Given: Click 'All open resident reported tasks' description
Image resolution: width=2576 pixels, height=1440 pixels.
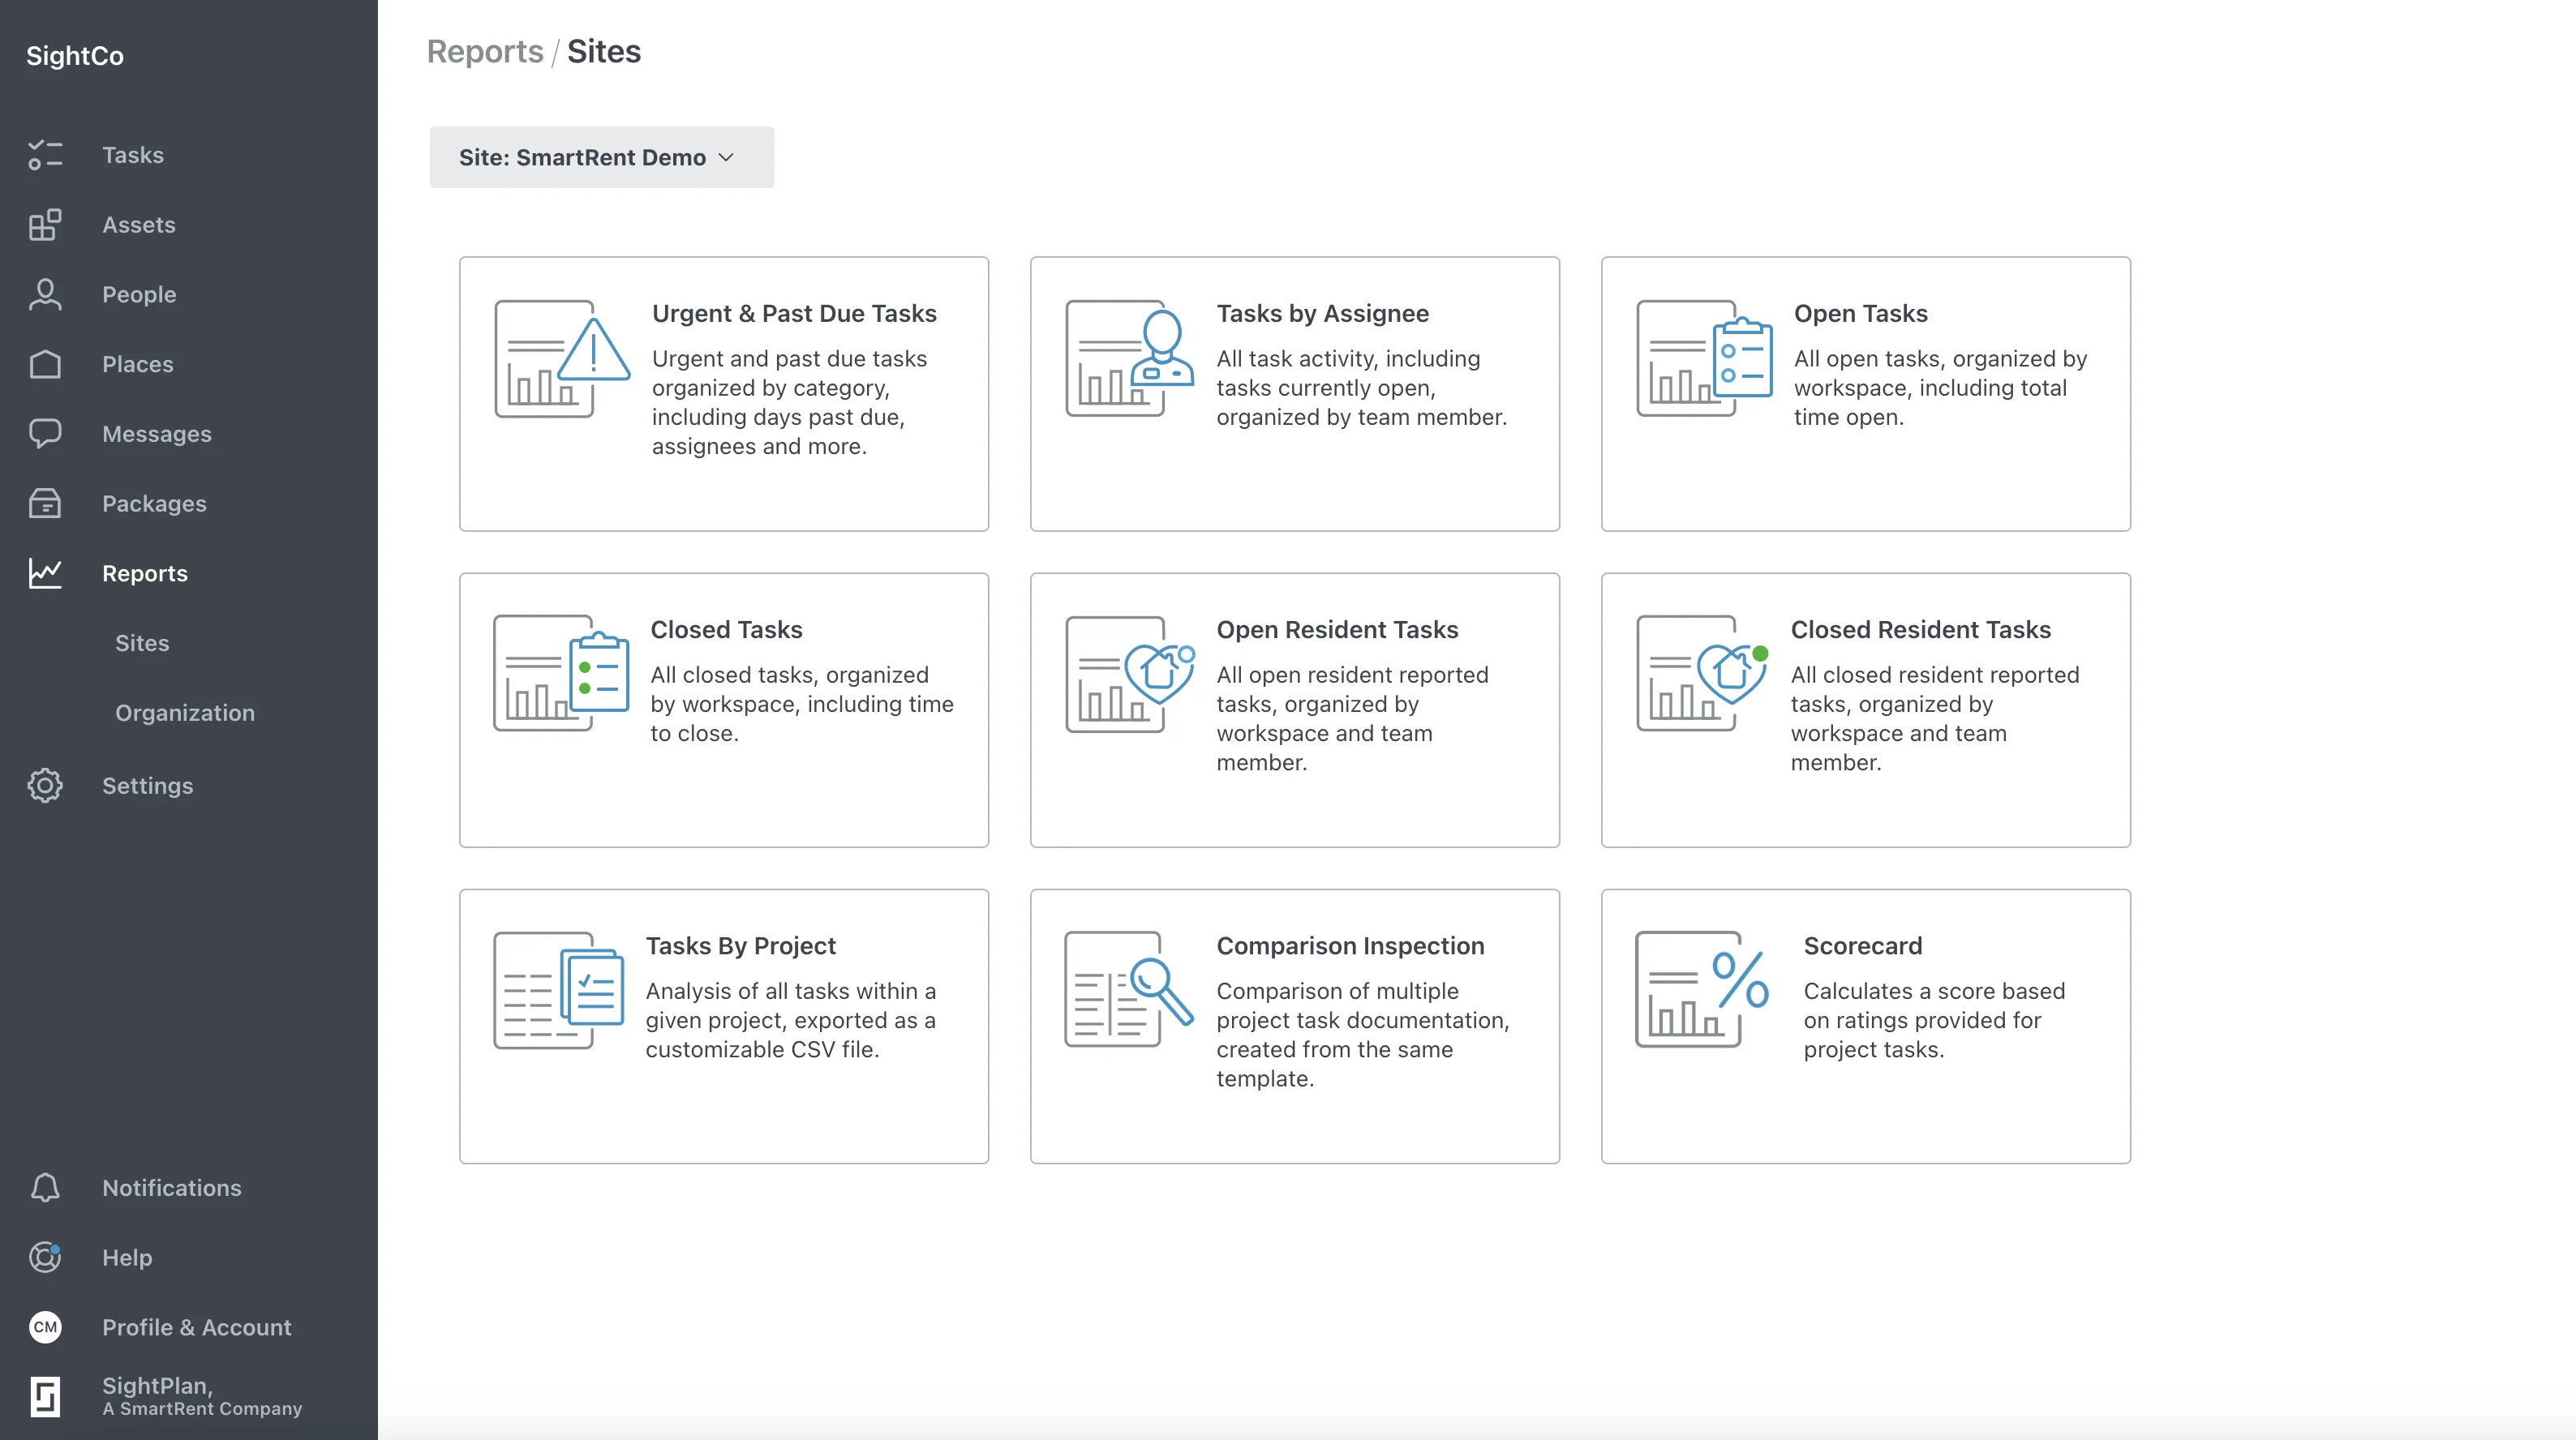Looking at the screenshot, I should click(1352, 718).
